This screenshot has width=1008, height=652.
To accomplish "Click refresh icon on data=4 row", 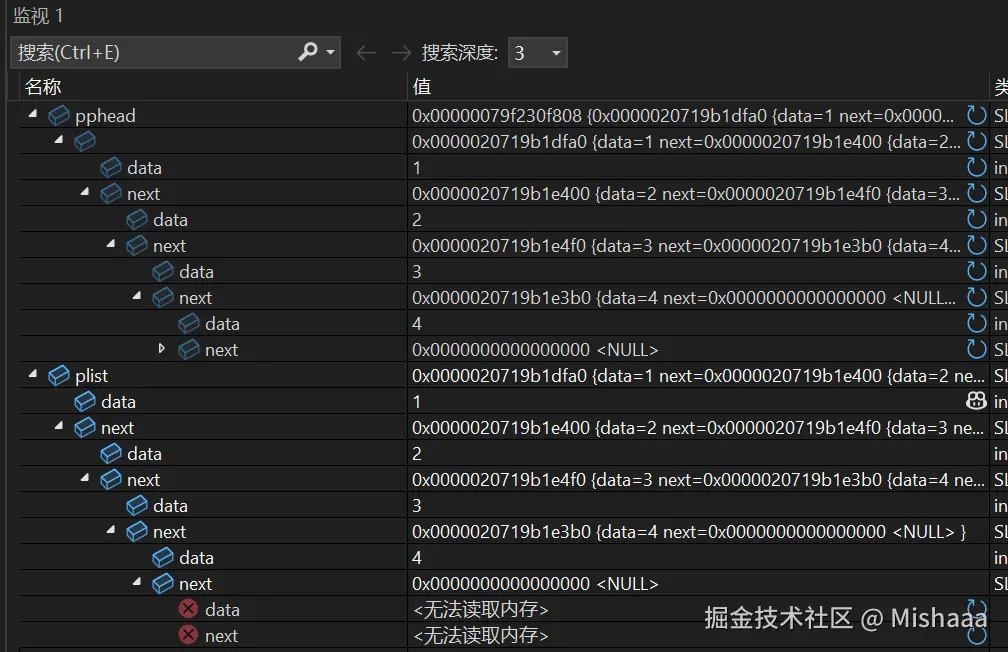I will pos(977,323).
